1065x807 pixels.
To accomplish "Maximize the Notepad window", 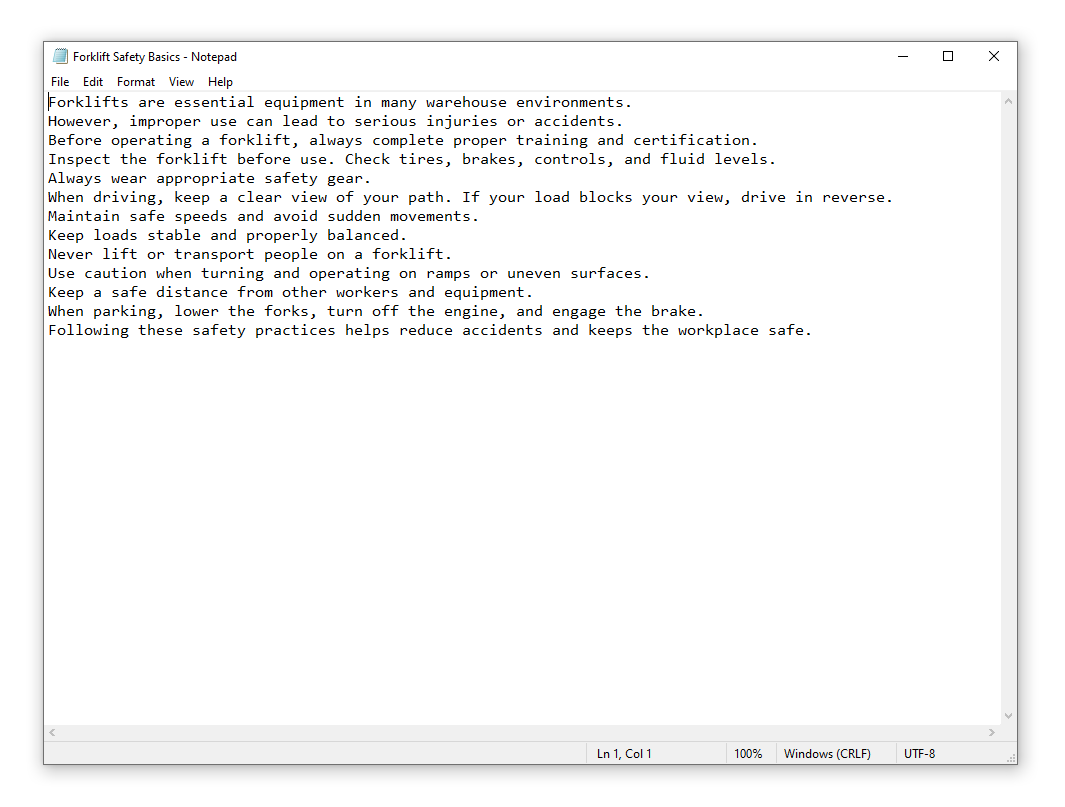I will tap(948, 56).
